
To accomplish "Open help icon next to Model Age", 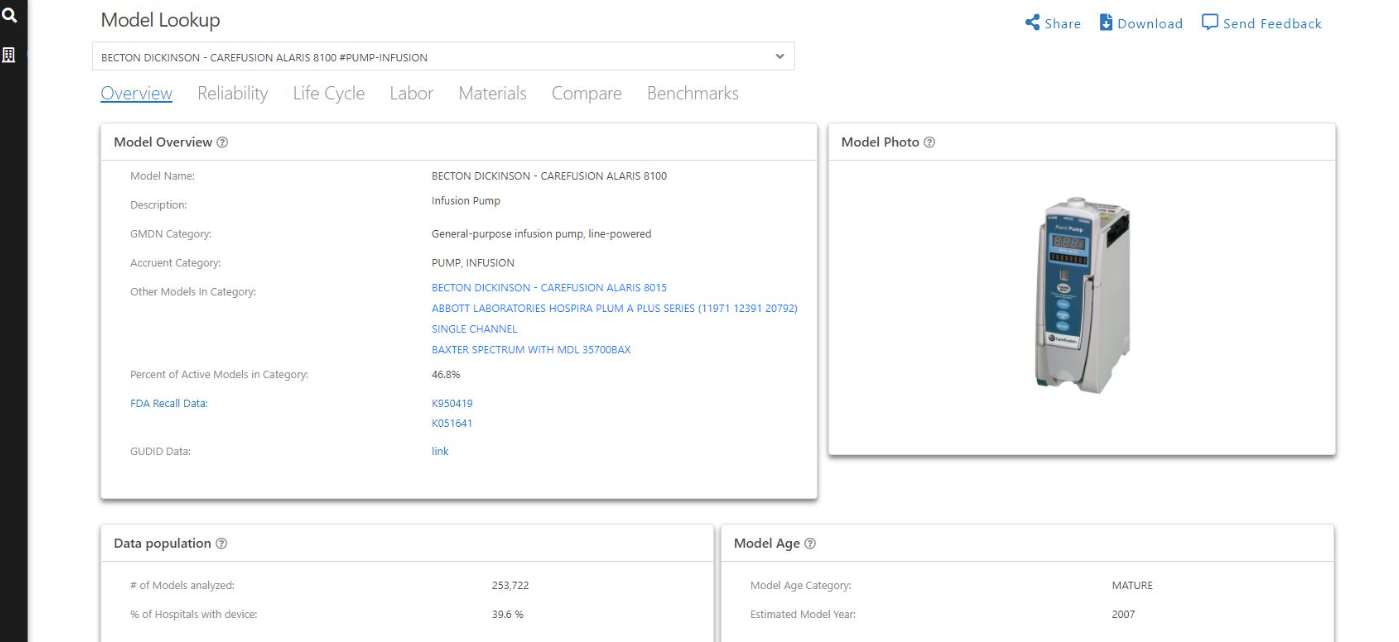I will [809, 543].
